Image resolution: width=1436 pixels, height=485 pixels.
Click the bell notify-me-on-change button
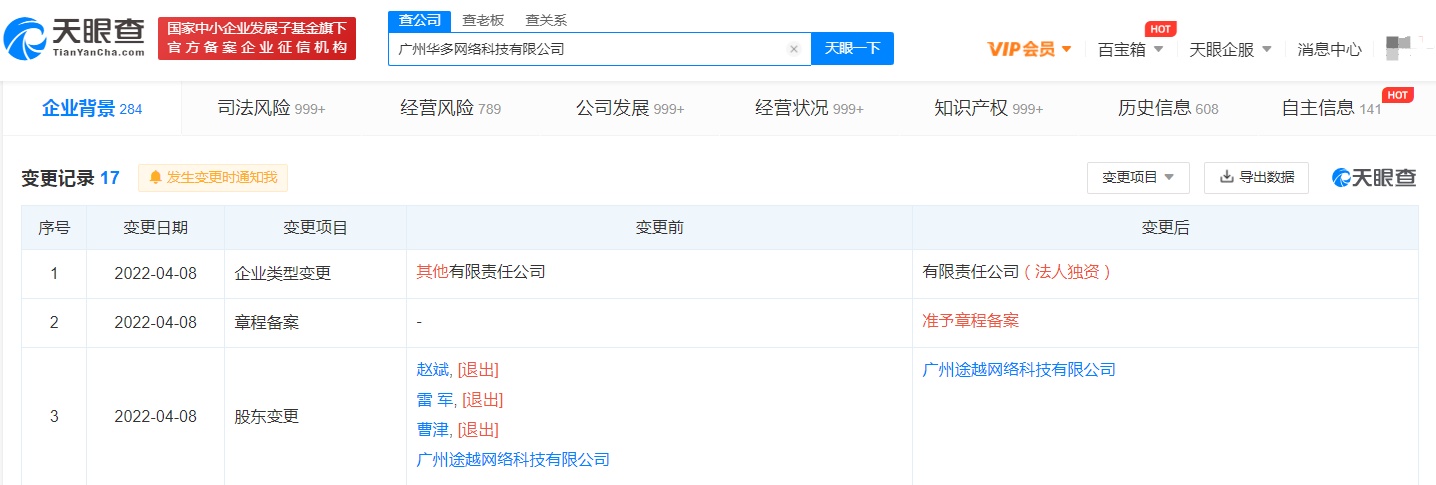click(x=213, y=178)
